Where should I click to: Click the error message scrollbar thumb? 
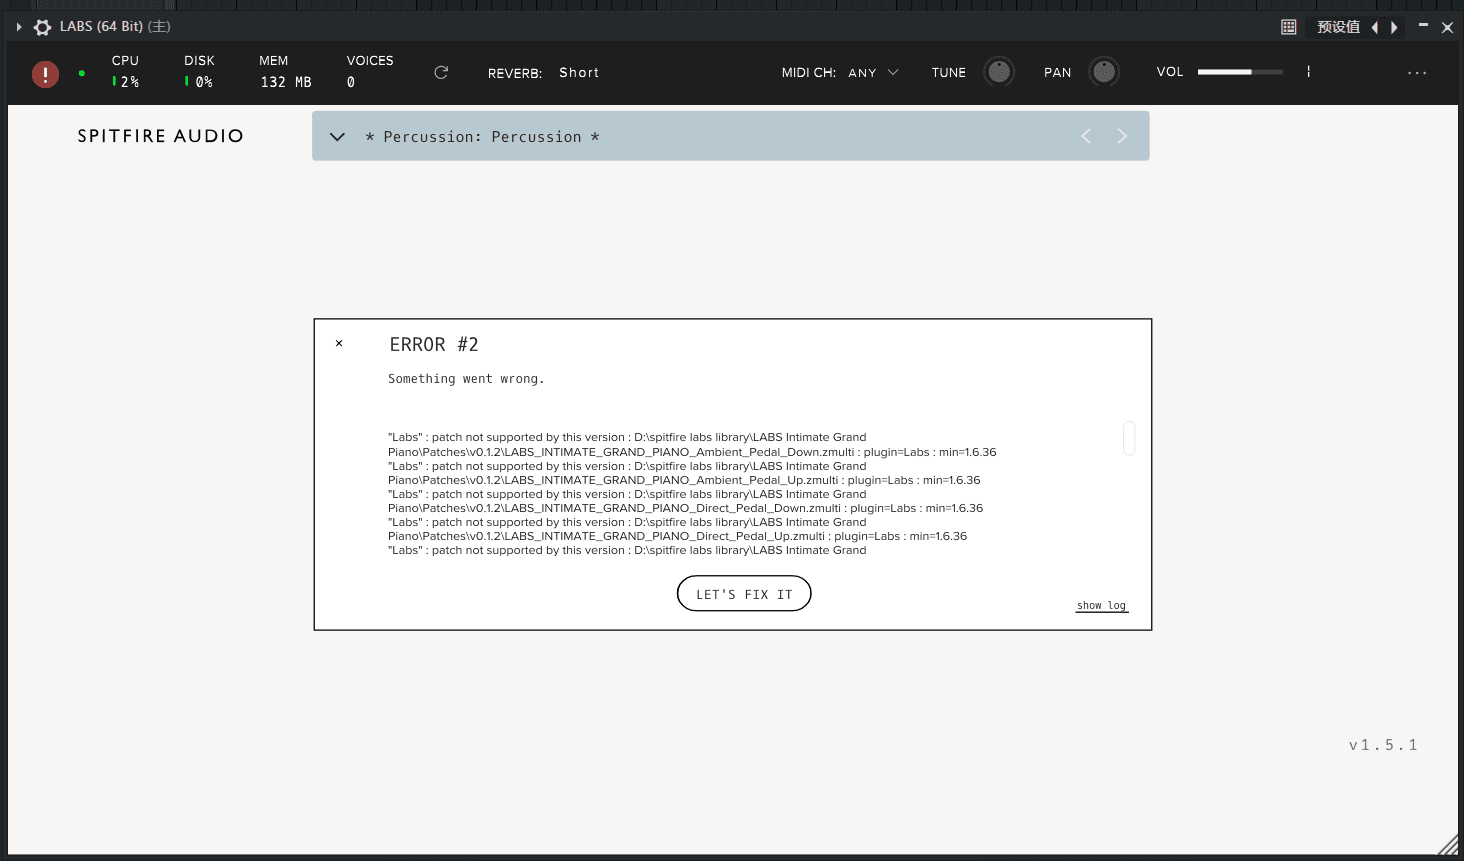tap(1129, 438)
